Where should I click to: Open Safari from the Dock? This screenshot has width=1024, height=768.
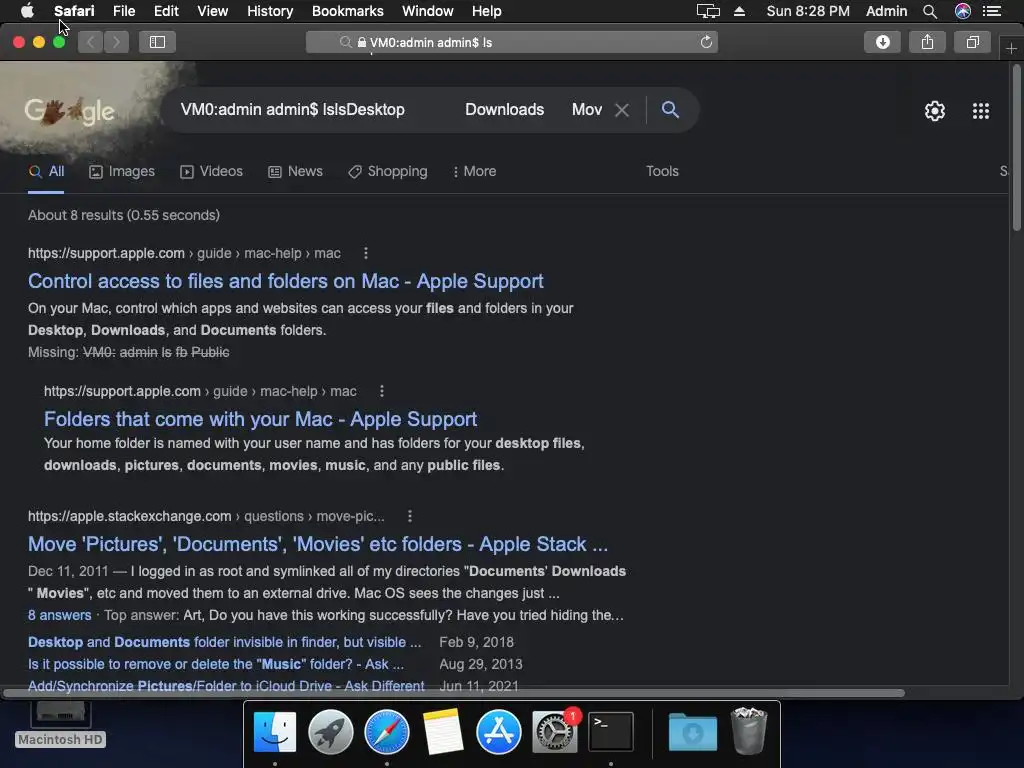tap(387, 731)
